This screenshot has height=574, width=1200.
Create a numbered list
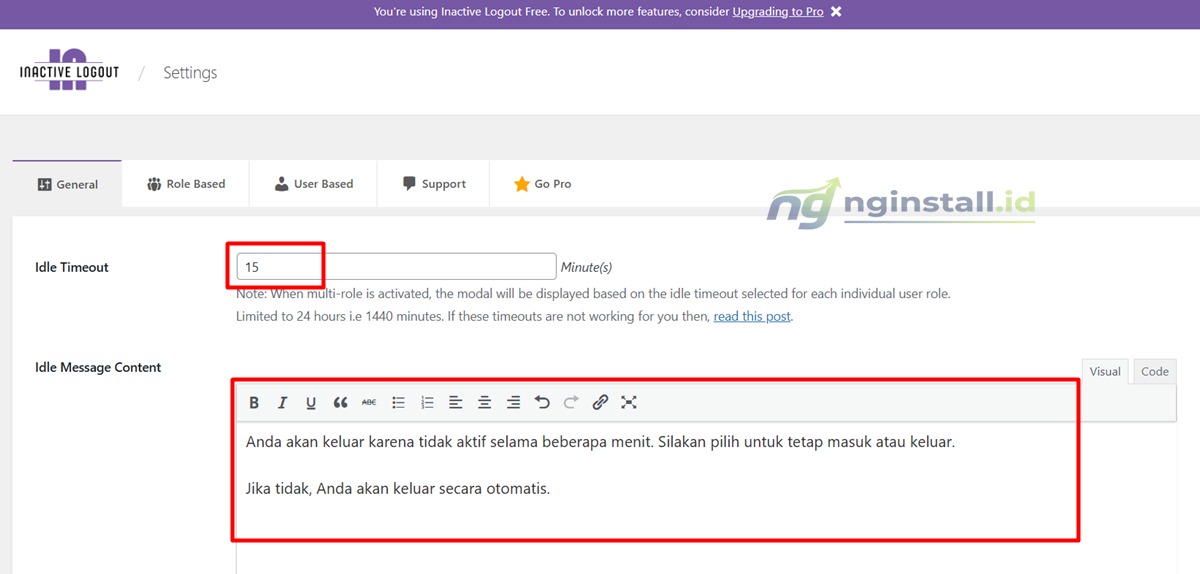(x=427, y=402)
